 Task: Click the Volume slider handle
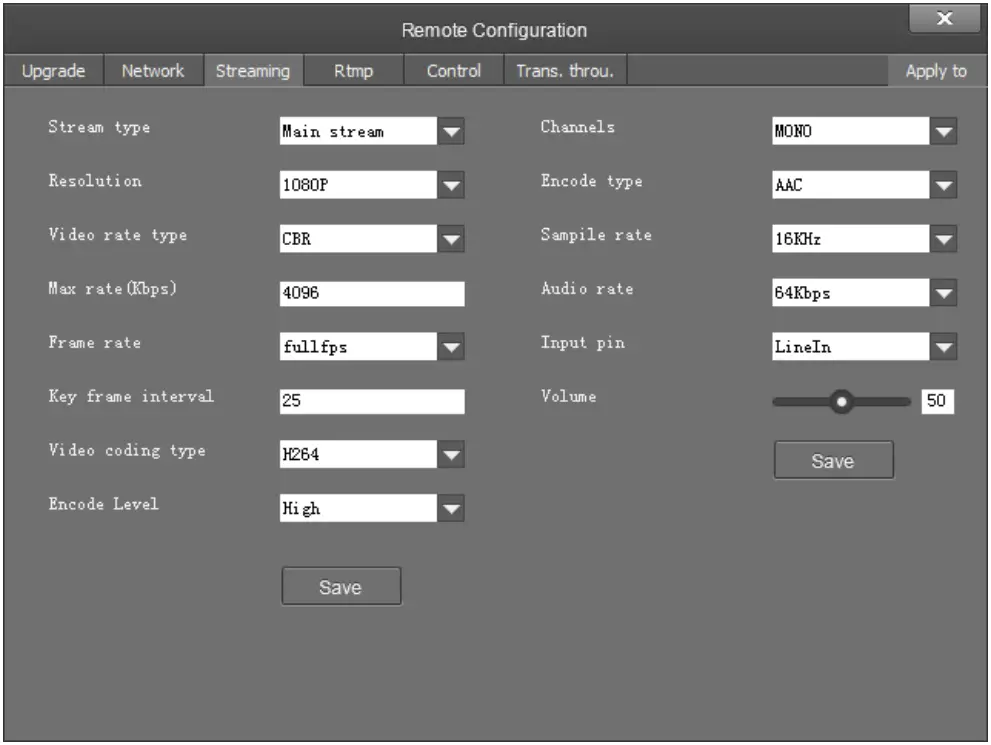coord(843,402)
